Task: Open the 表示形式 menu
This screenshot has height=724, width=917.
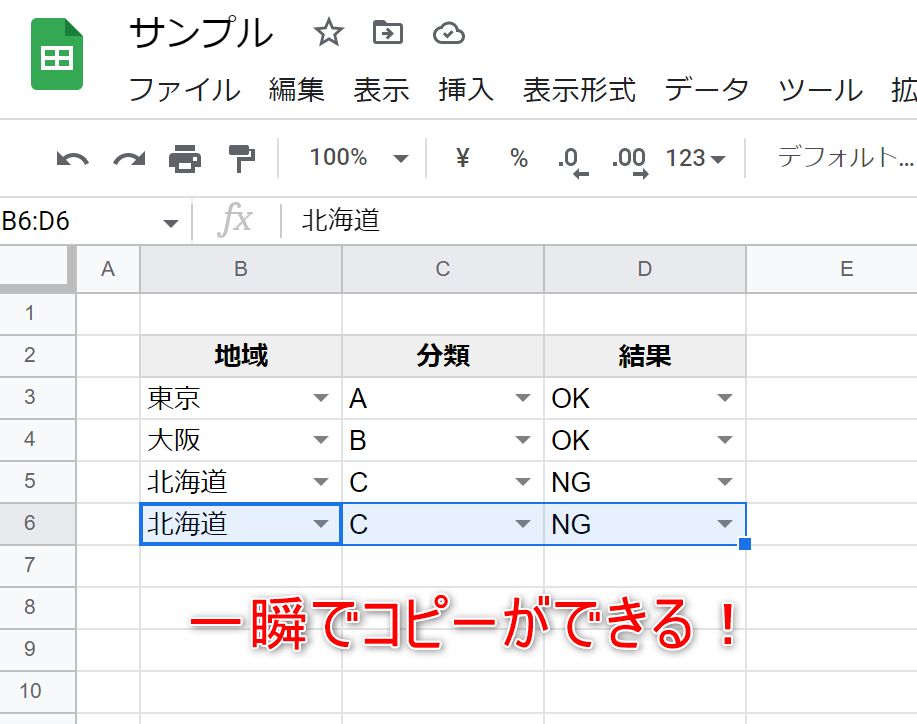Action: pos(579,90)
